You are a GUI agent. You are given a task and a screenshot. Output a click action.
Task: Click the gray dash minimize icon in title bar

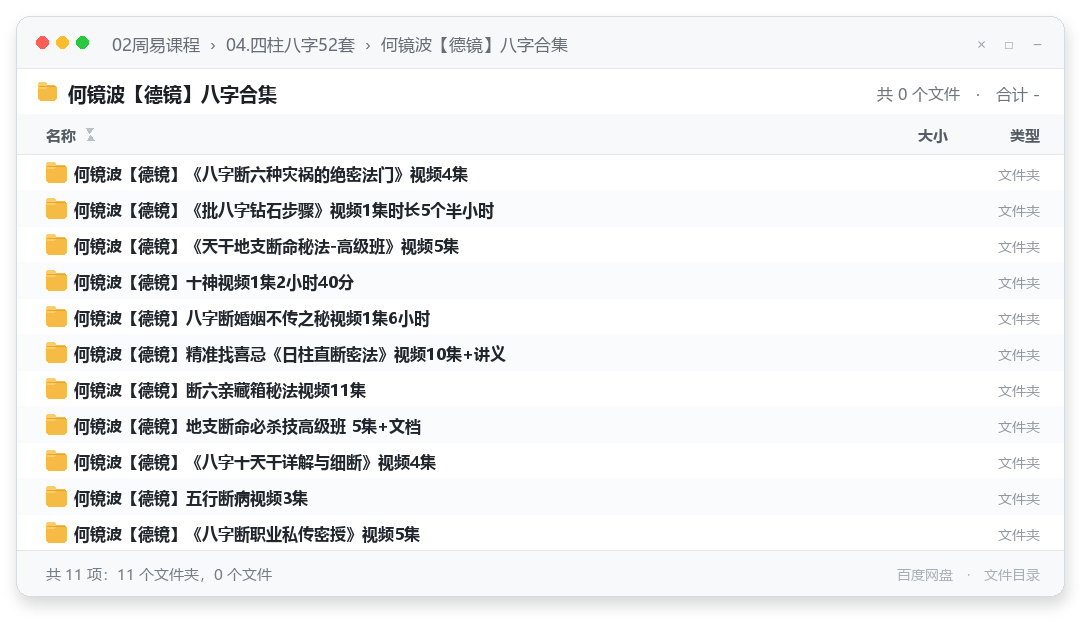[1037, 45]
